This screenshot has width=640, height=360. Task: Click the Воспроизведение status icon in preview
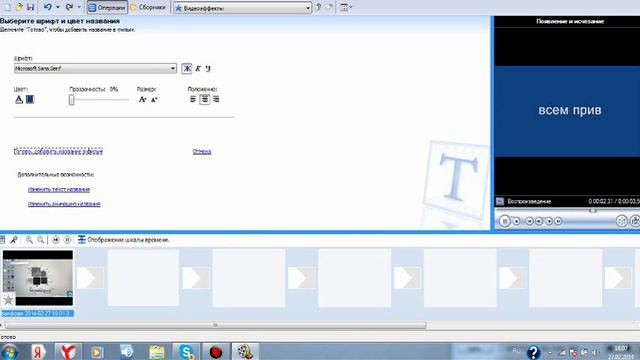pyautogui.click(x=500, y=201)
